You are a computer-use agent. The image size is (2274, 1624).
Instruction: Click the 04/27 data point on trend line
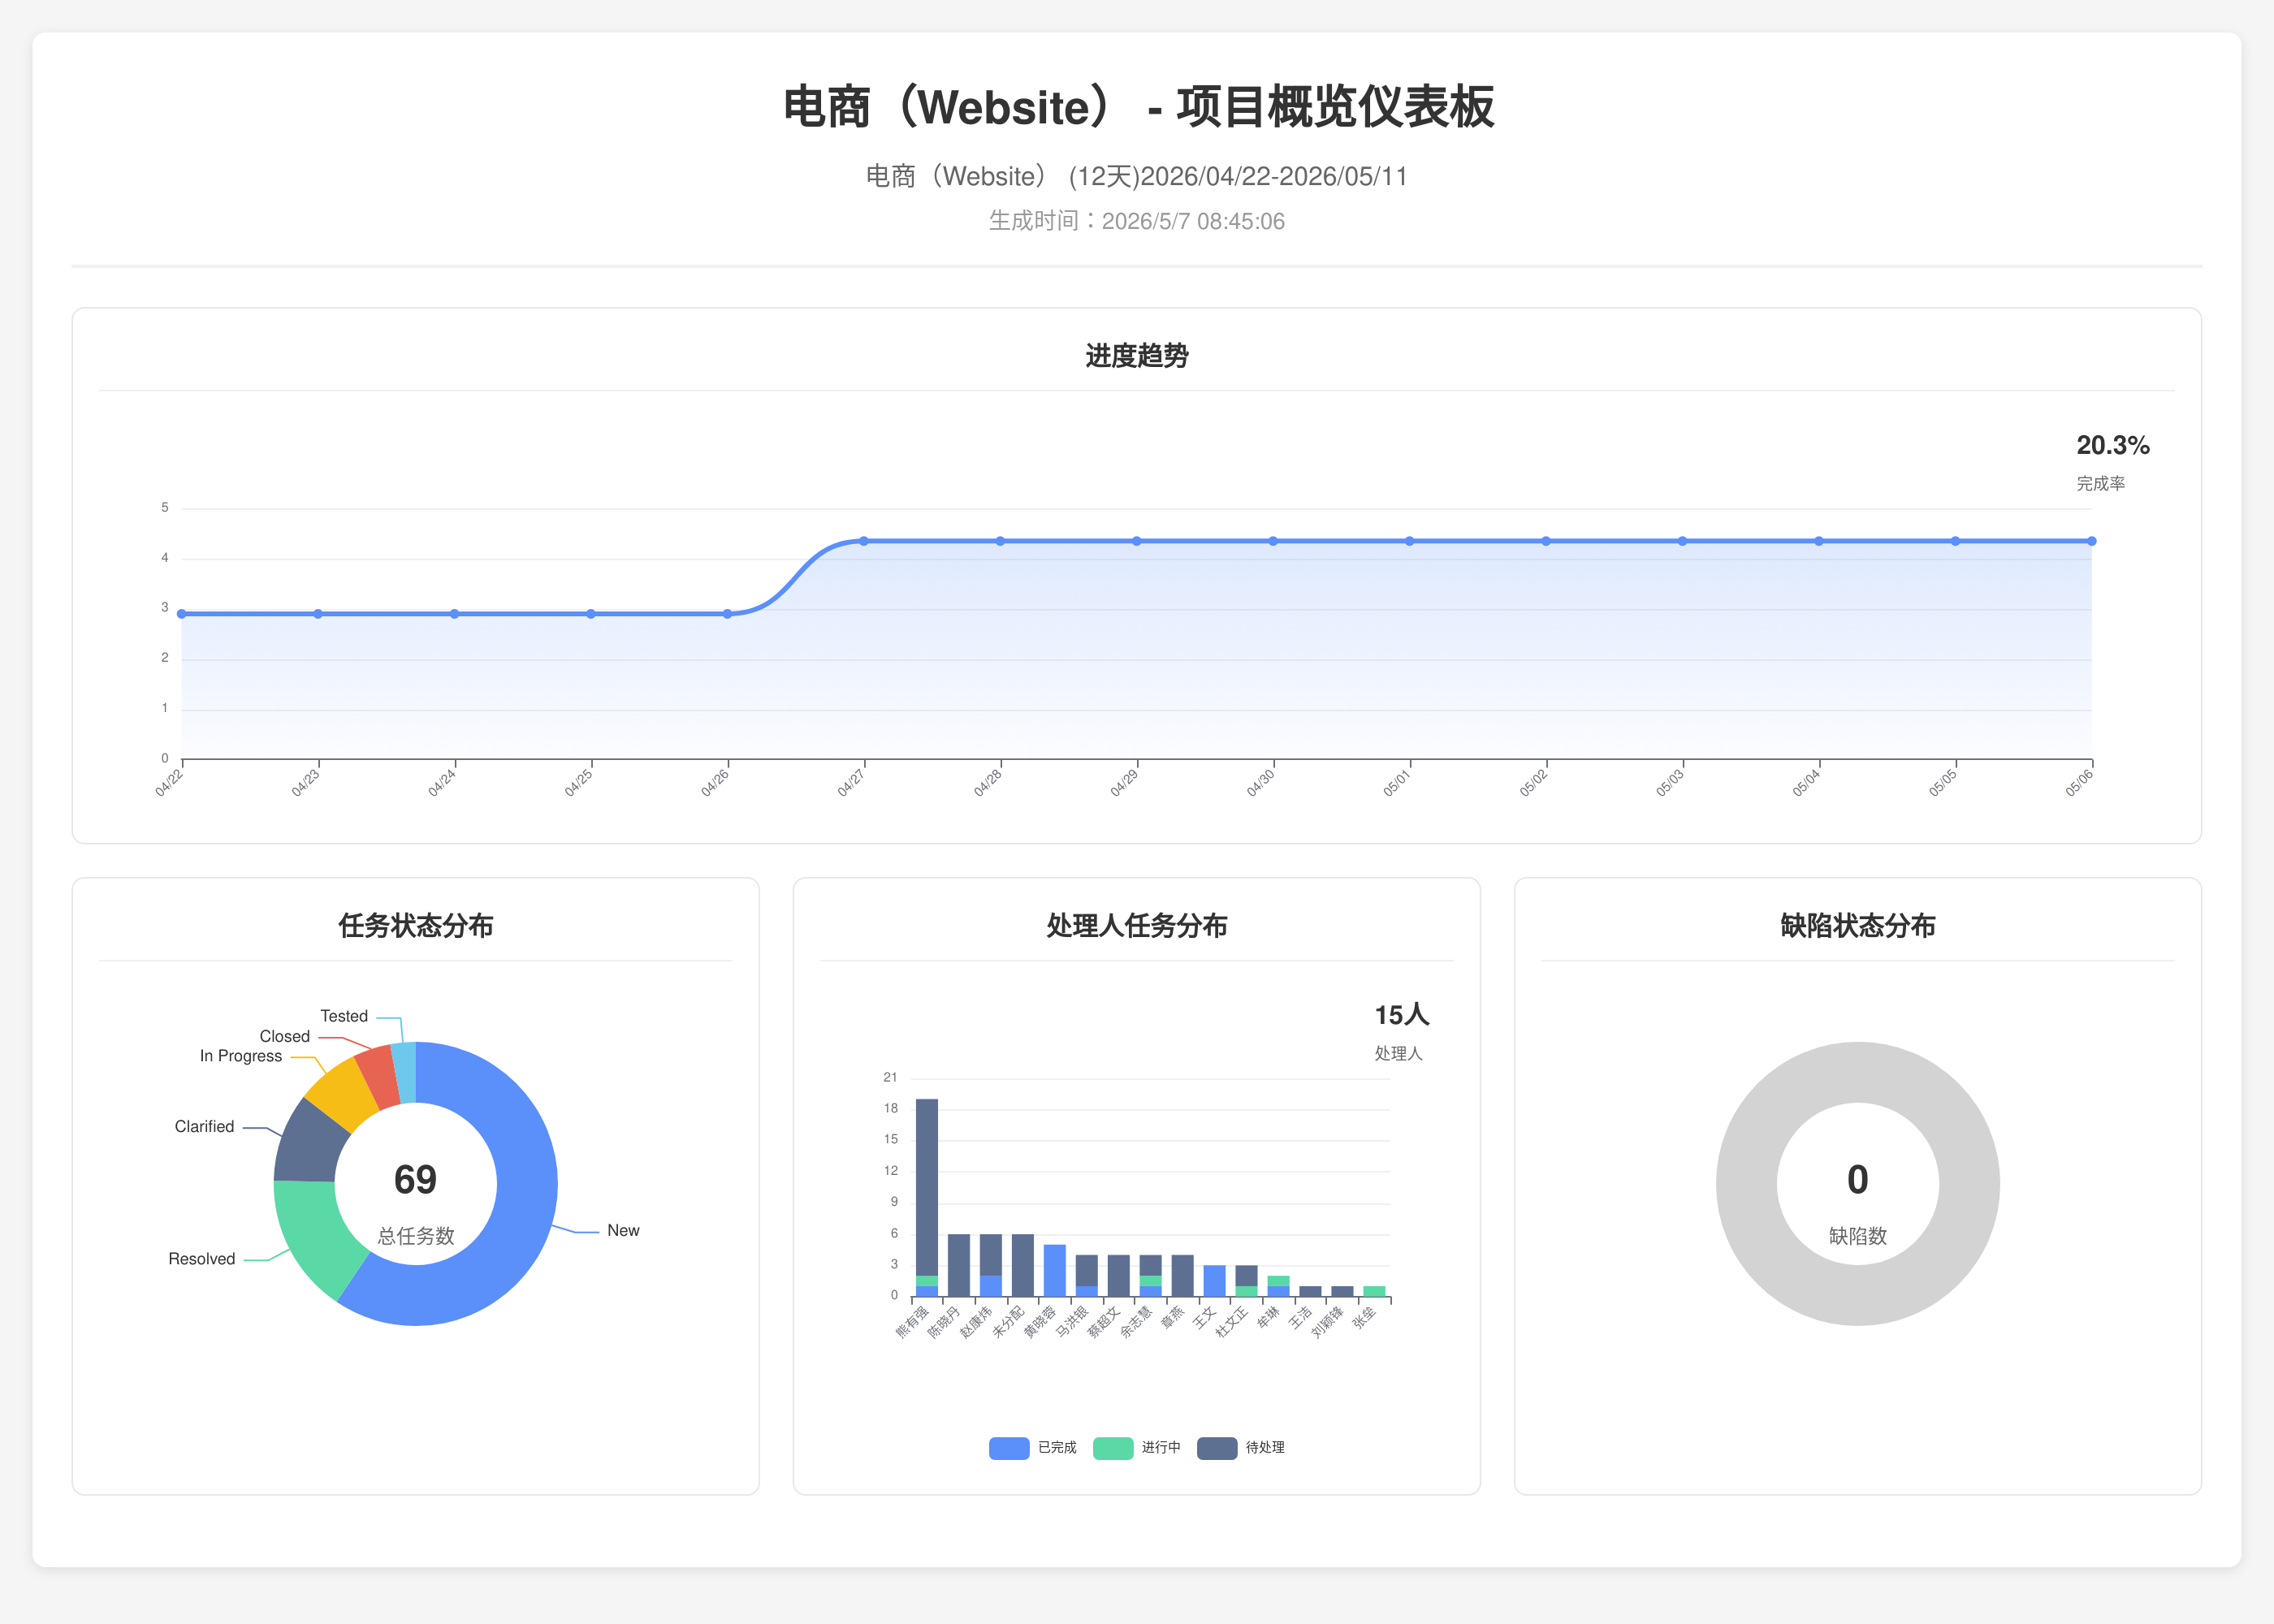(x=864, y=541)
